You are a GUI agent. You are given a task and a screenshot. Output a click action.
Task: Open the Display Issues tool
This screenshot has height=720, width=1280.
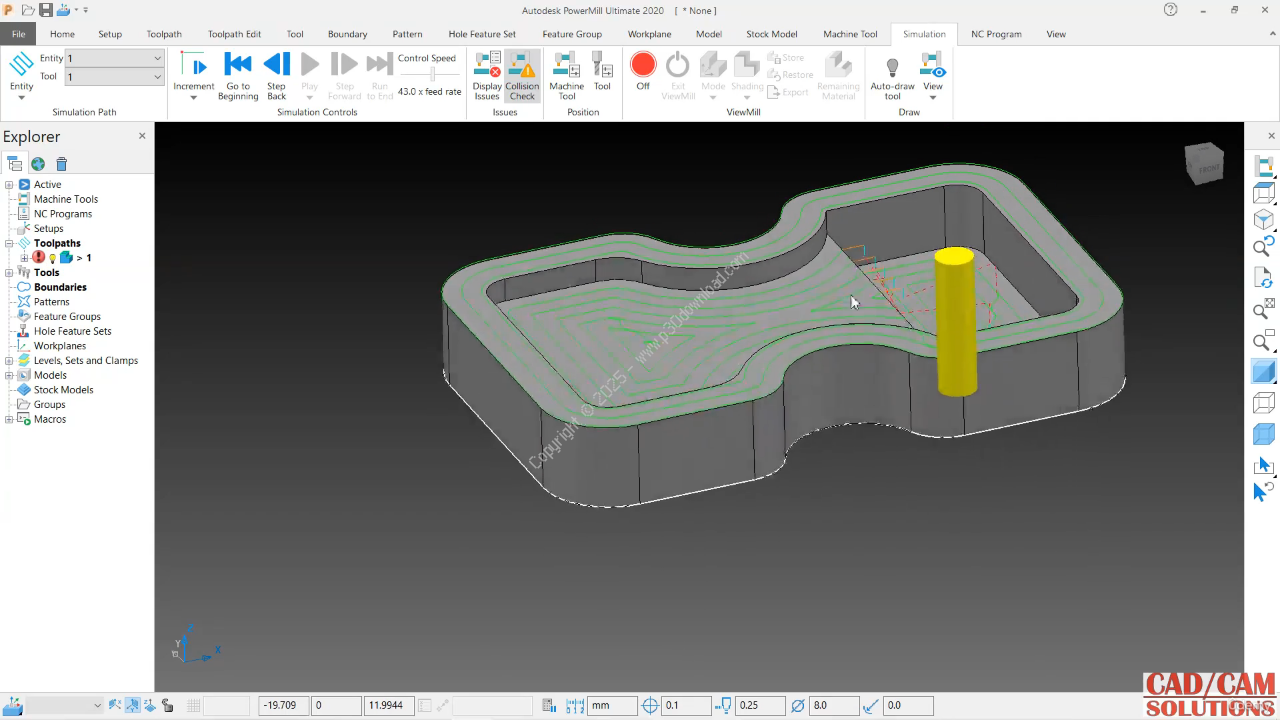[487, 76]
